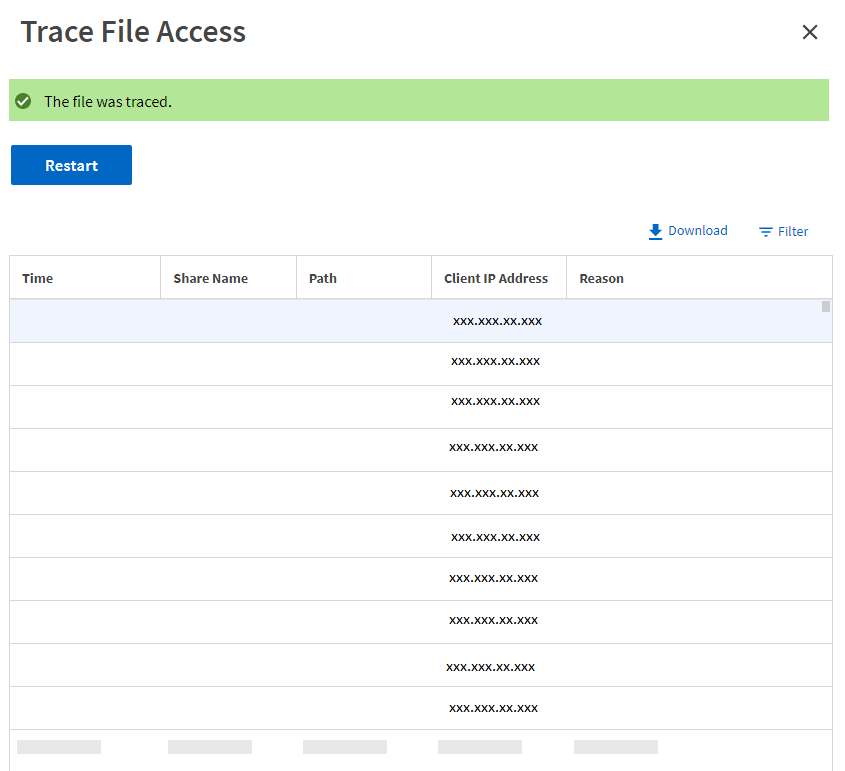845x771 pixels.
Task: Close the Trace File Access dialog
Action: [x=810, y=32]
